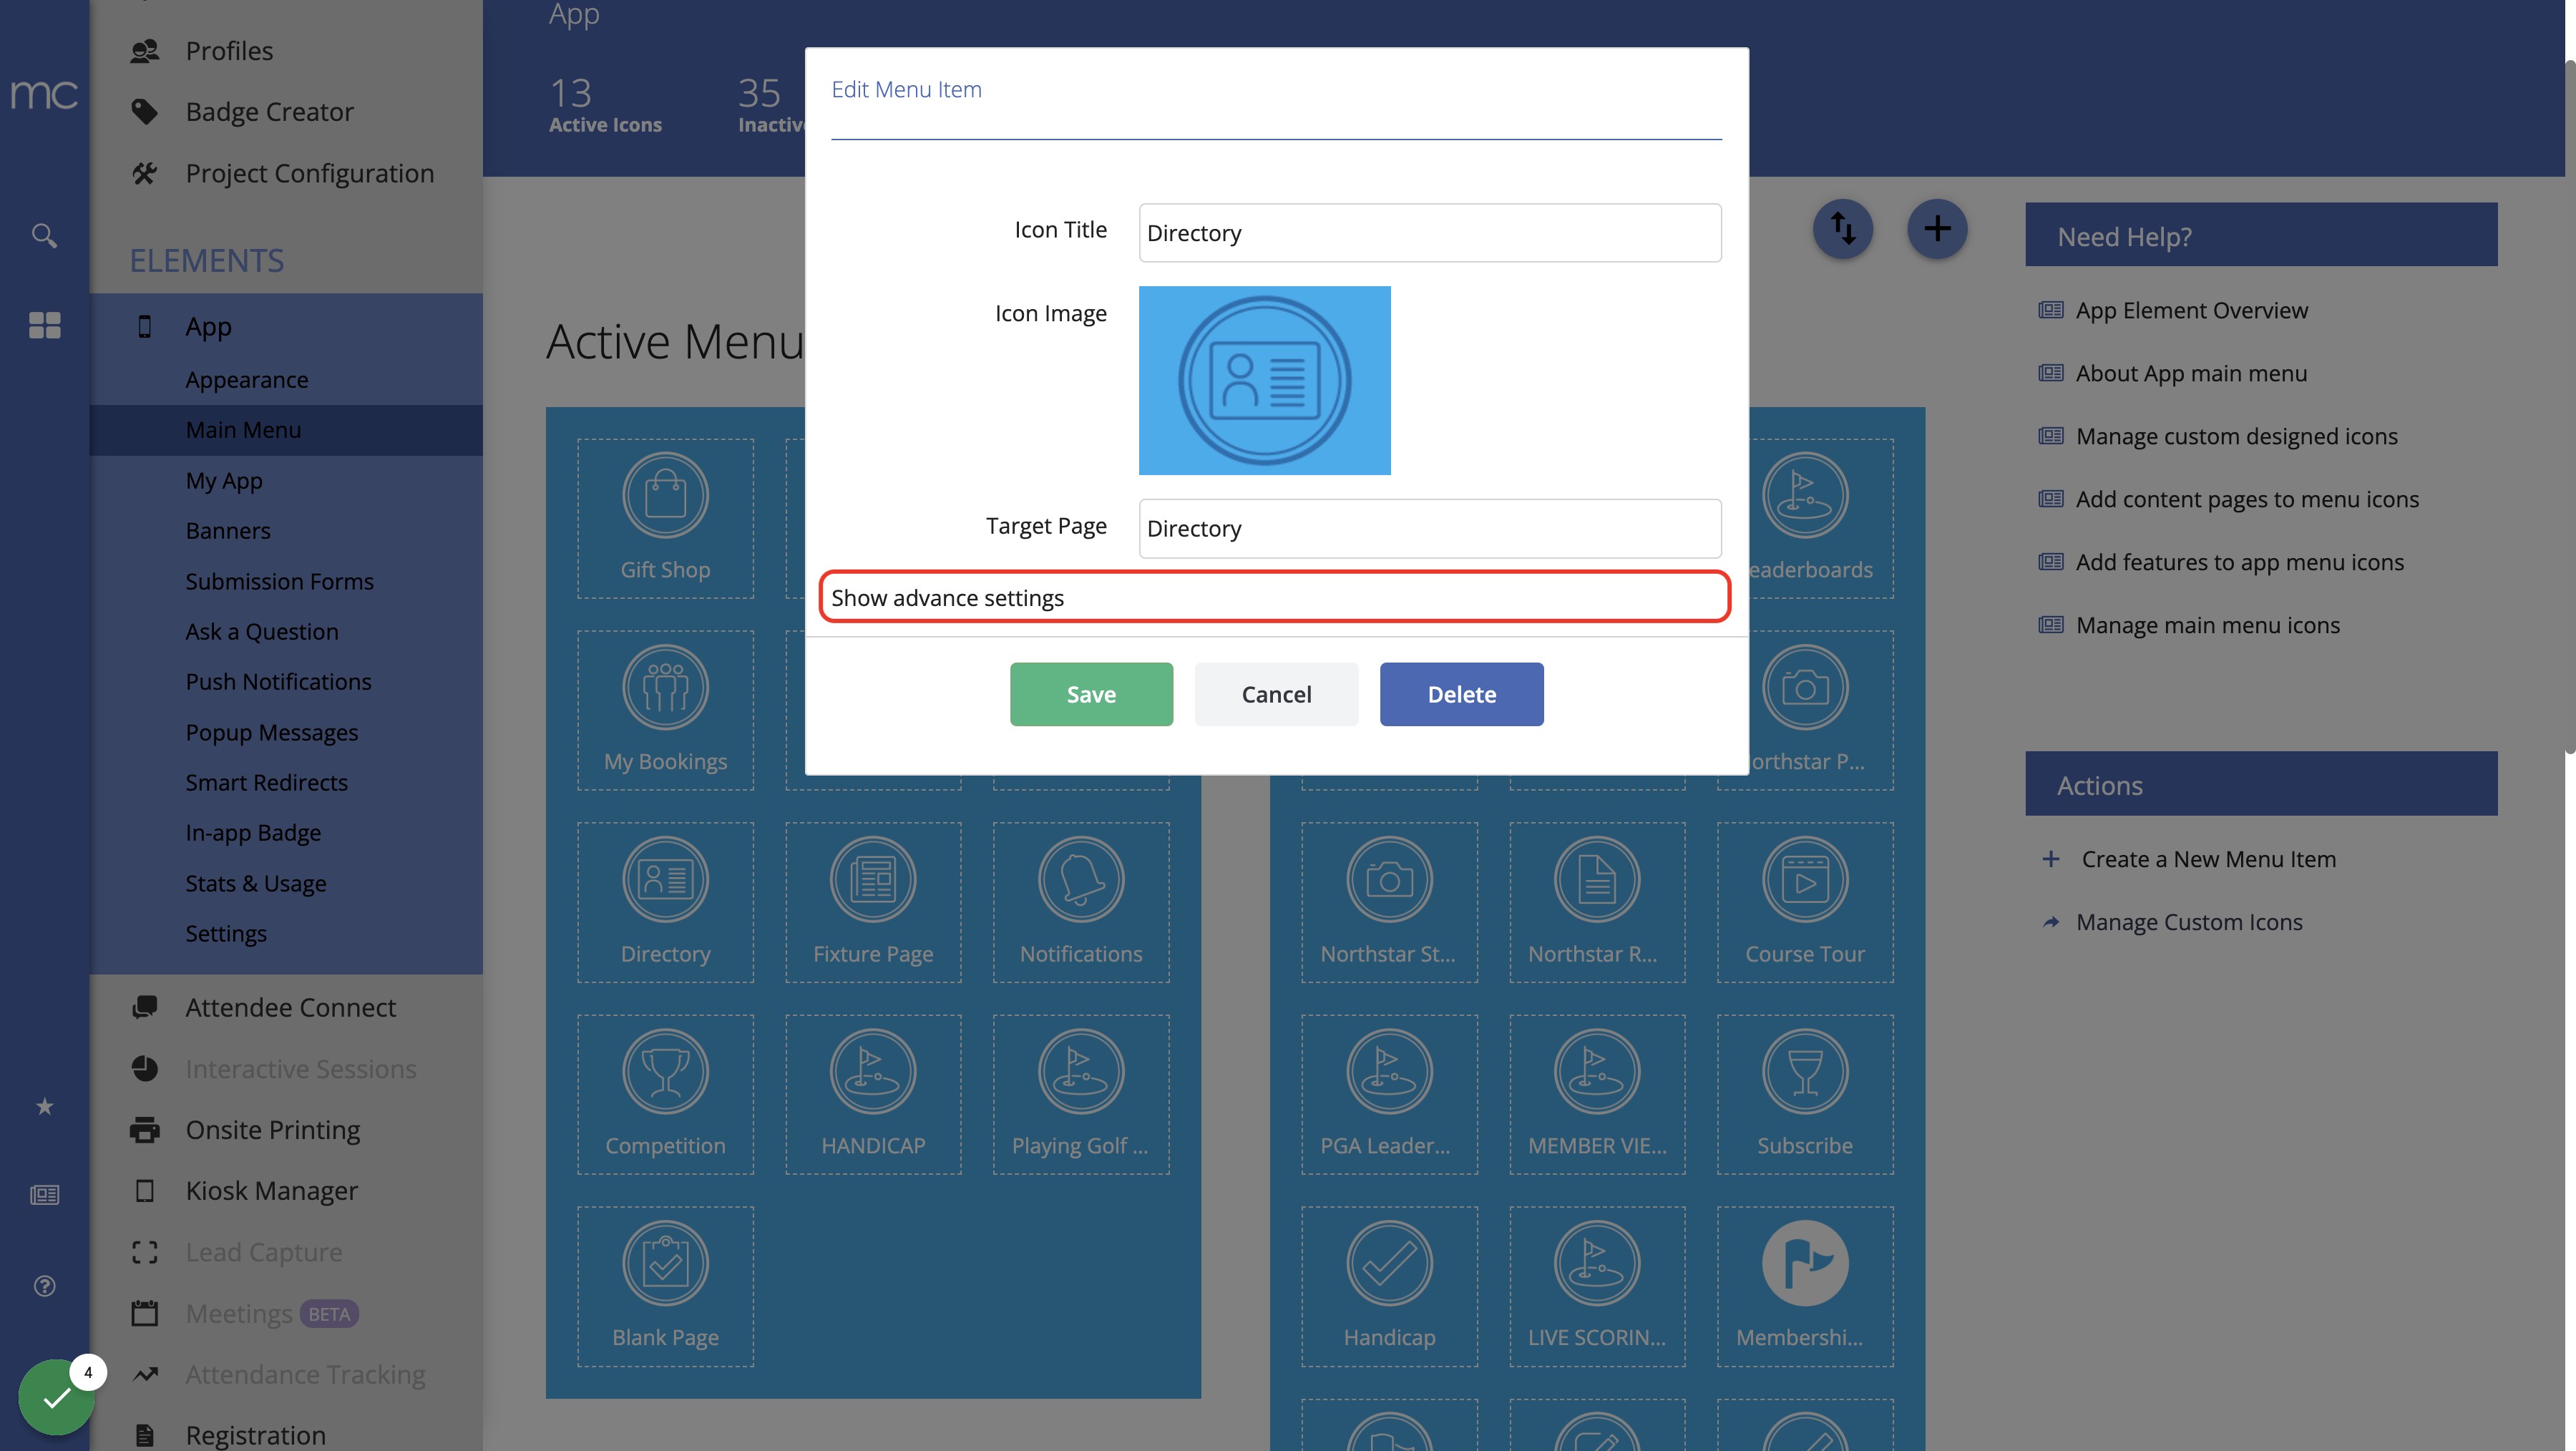Expand Show advance settings

[1275, 597]
